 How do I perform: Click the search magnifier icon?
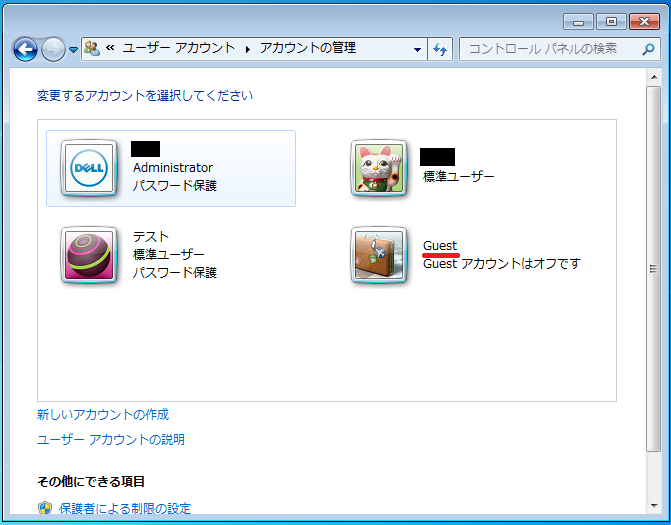pyautogui.click(x=648, y=49)
